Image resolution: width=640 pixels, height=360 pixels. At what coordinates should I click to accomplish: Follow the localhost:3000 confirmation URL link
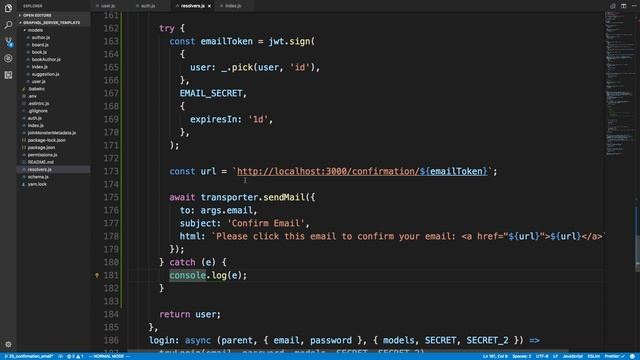[x=362, y=171]
